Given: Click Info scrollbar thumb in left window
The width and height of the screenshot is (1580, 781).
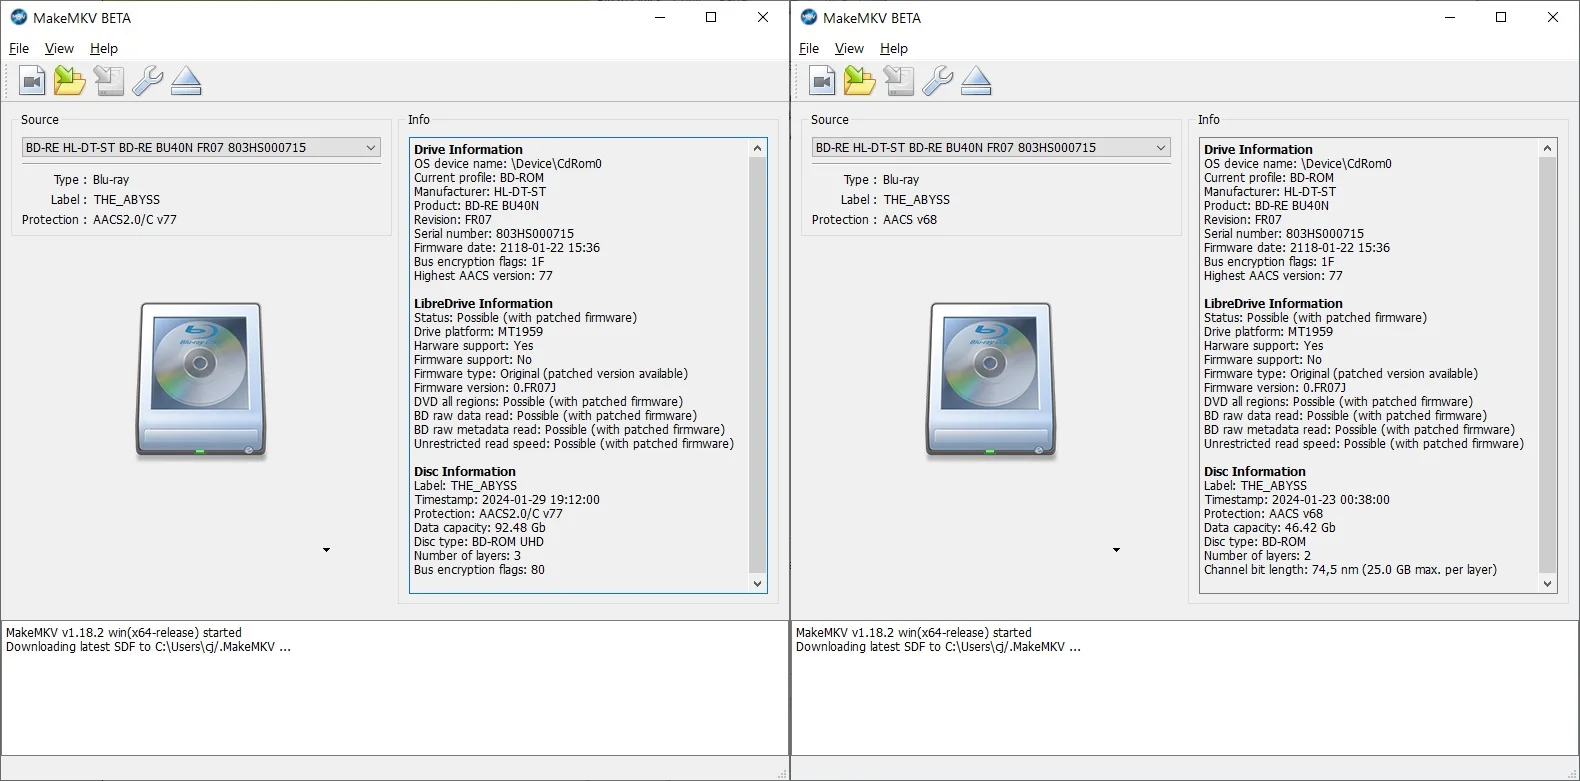Looking at the screenshot, I should click(757, 364).
